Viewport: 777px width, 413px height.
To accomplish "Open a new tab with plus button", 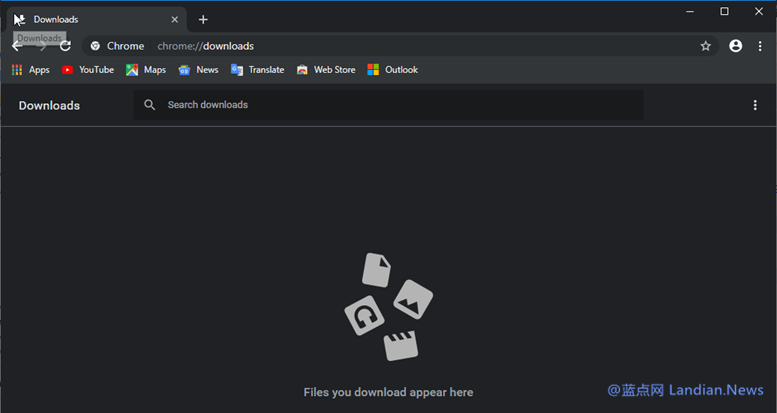I will (x=203, y=19).
